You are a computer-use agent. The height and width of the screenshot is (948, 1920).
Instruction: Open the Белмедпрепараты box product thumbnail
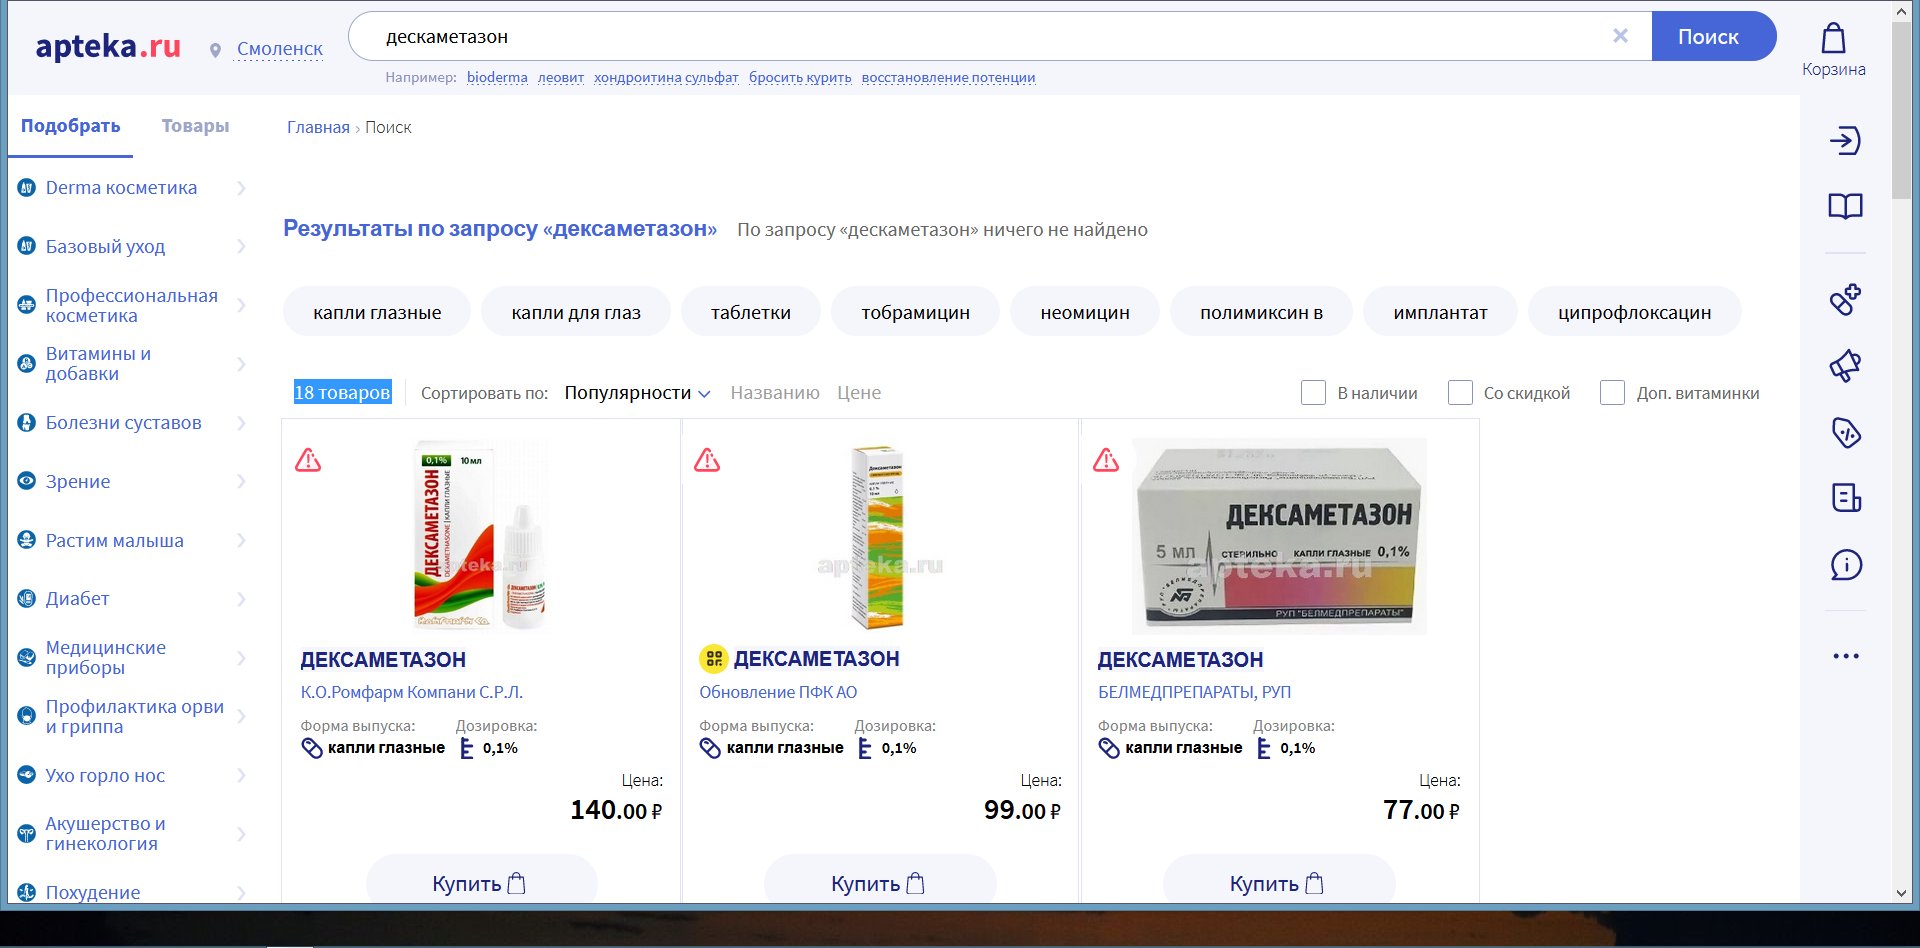1279,536
